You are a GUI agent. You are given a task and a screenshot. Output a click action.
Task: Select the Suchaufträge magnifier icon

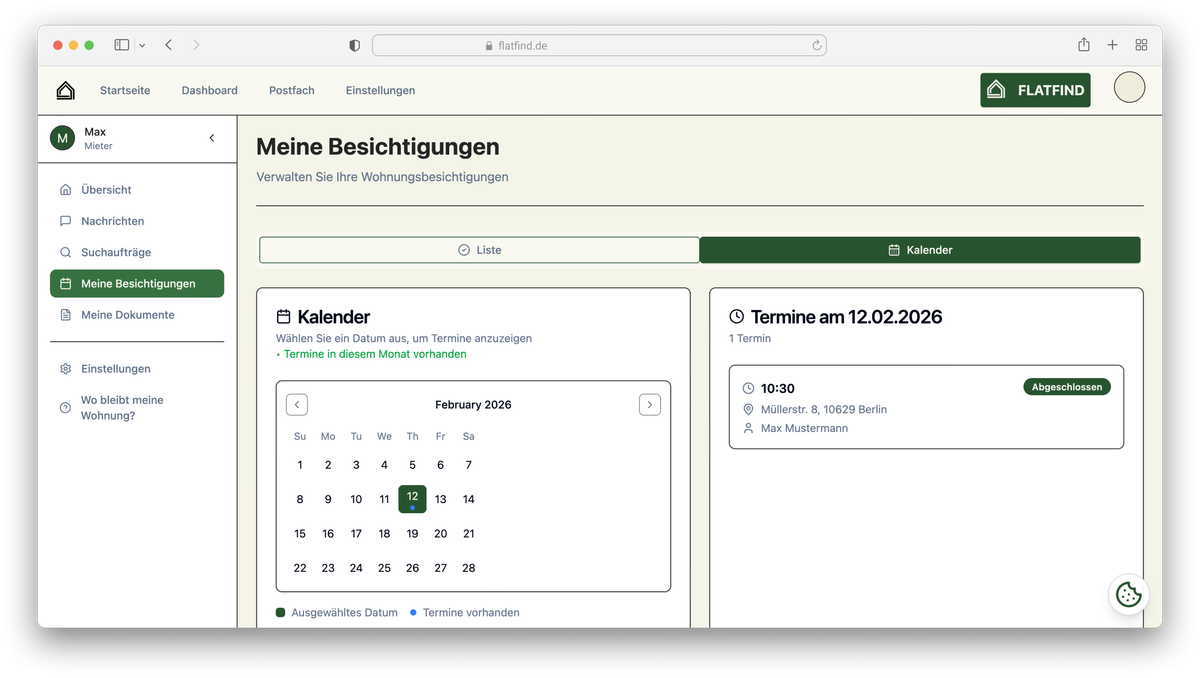pyautogui.click(x=65, y=252)
